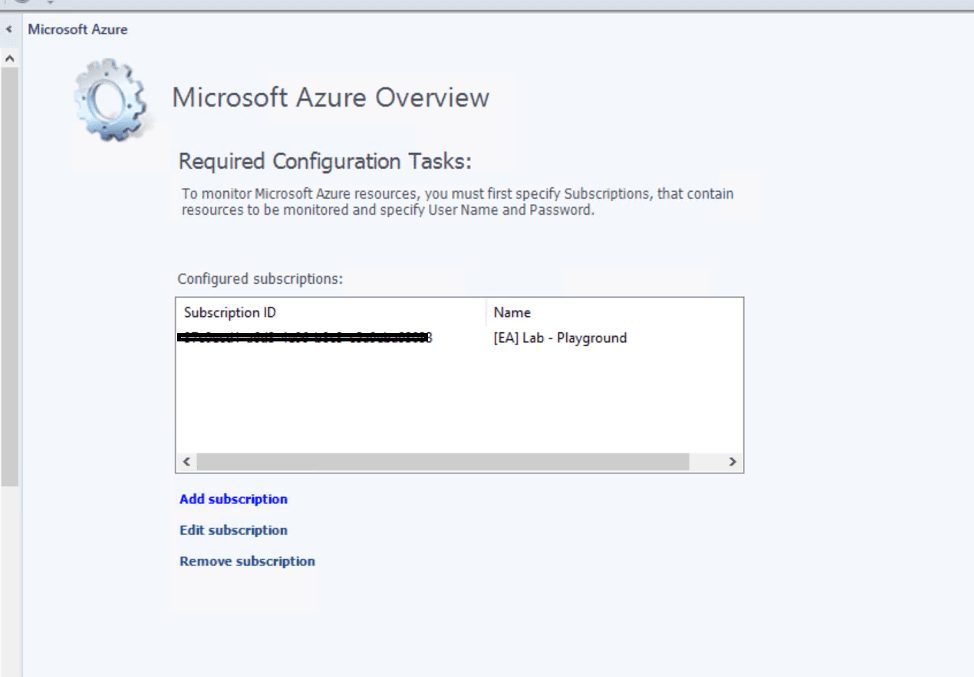Open the Edit subscription link
The image size is (974, 677).
233,530
